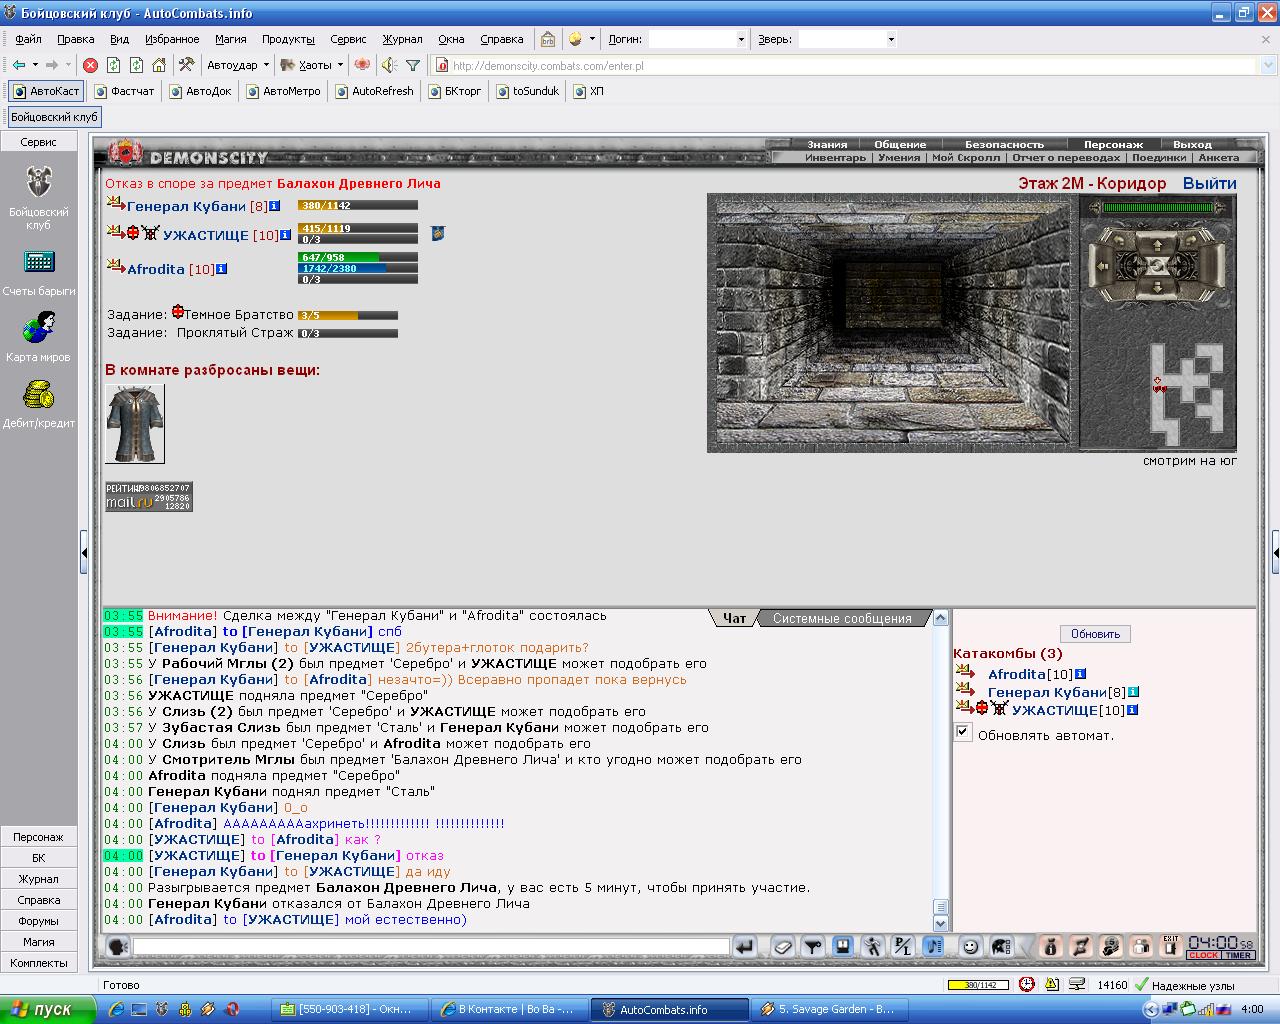Toggle the АвтоКаст button
1280x1024 pixels.
46,91
